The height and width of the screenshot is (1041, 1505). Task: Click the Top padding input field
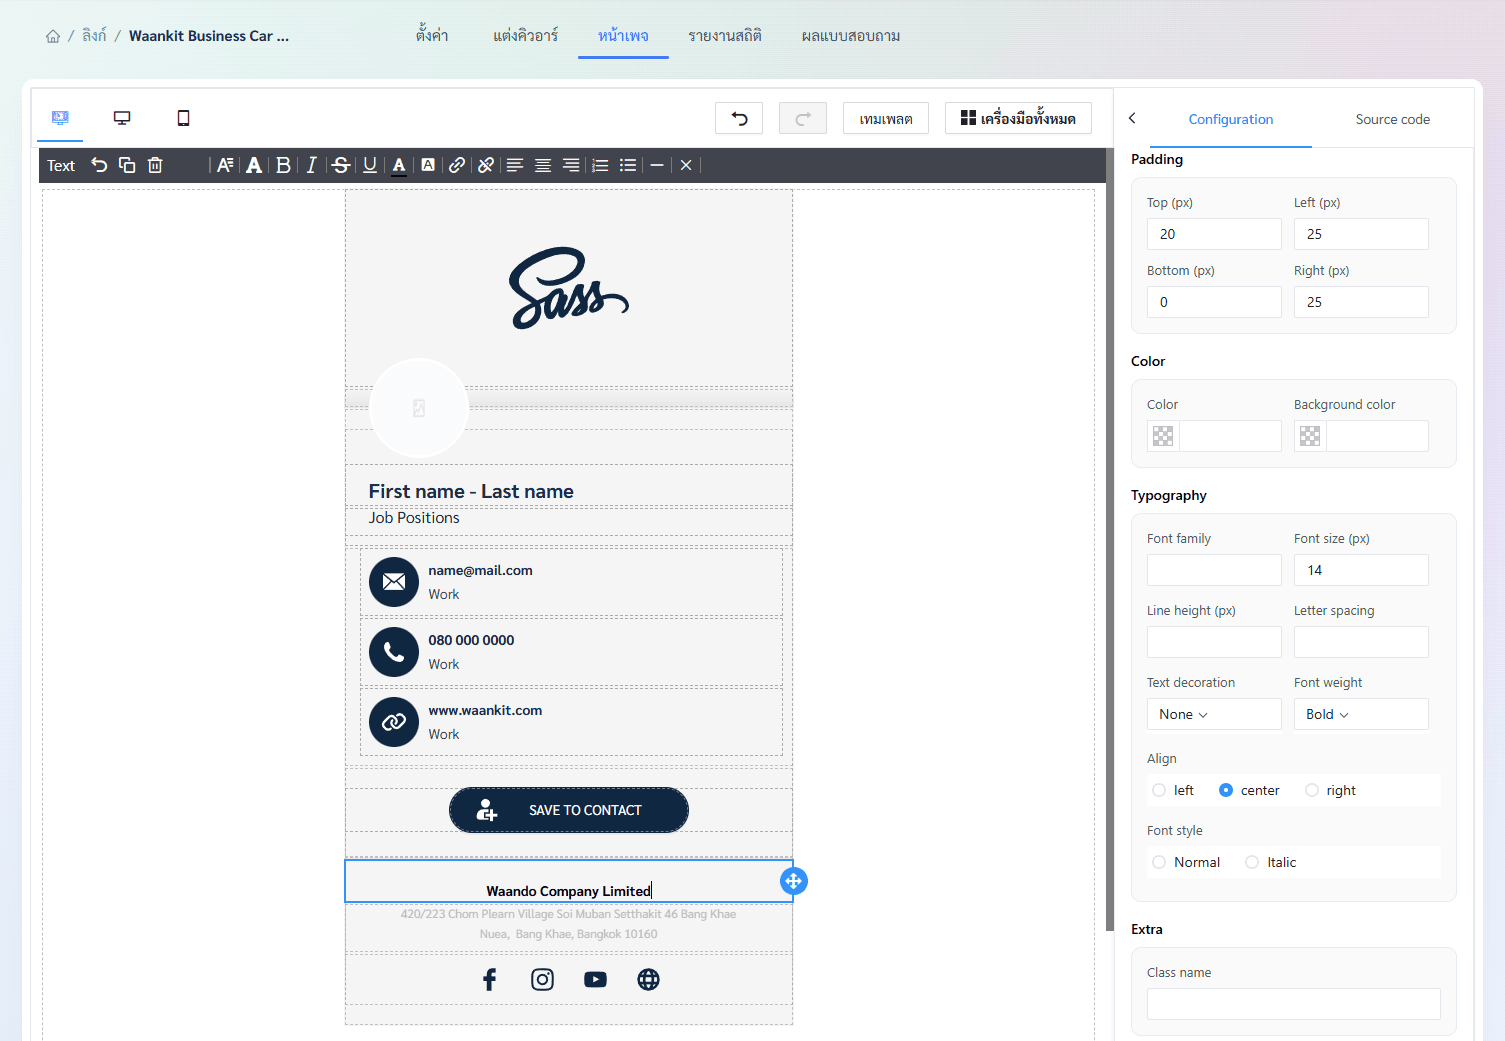point(1214,234)
